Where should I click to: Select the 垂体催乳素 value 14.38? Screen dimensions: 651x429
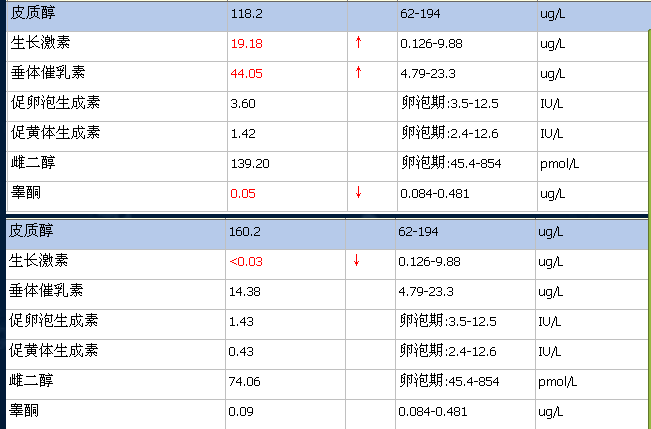coord(246,291)
